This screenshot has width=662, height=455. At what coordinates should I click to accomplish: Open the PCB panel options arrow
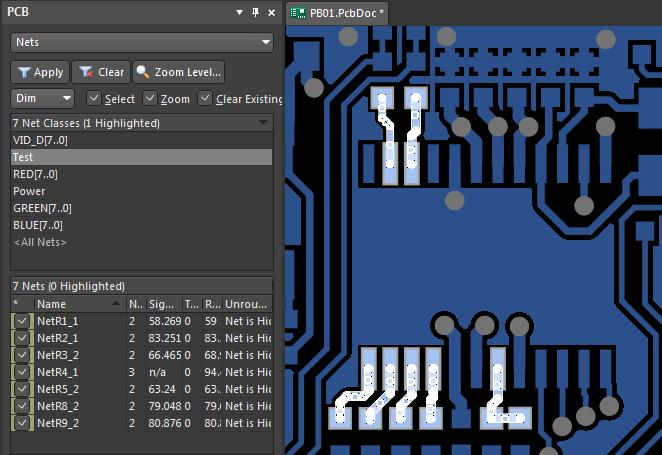pos(239,12)
